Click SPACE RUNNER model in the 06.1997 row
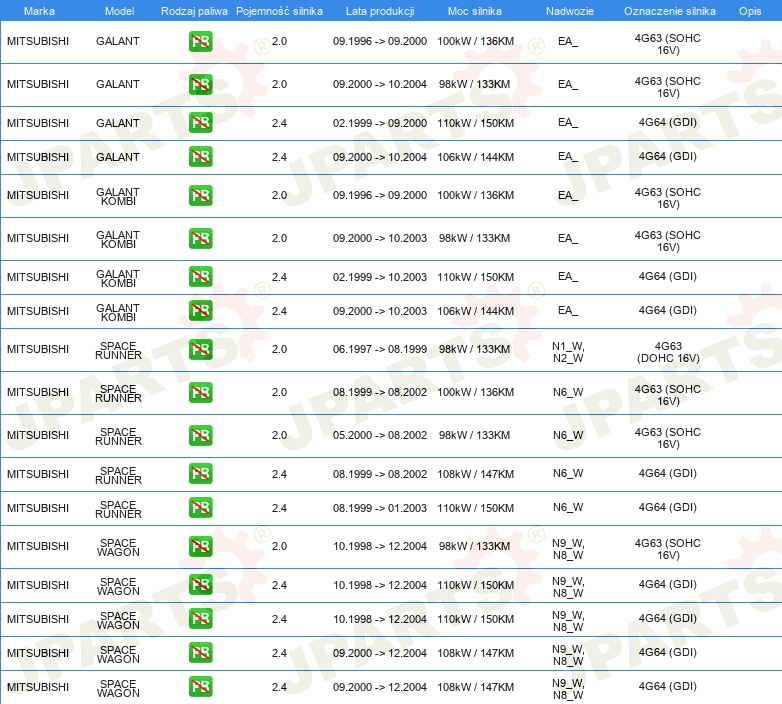782x704 pixels. click(x=118, y=351)
